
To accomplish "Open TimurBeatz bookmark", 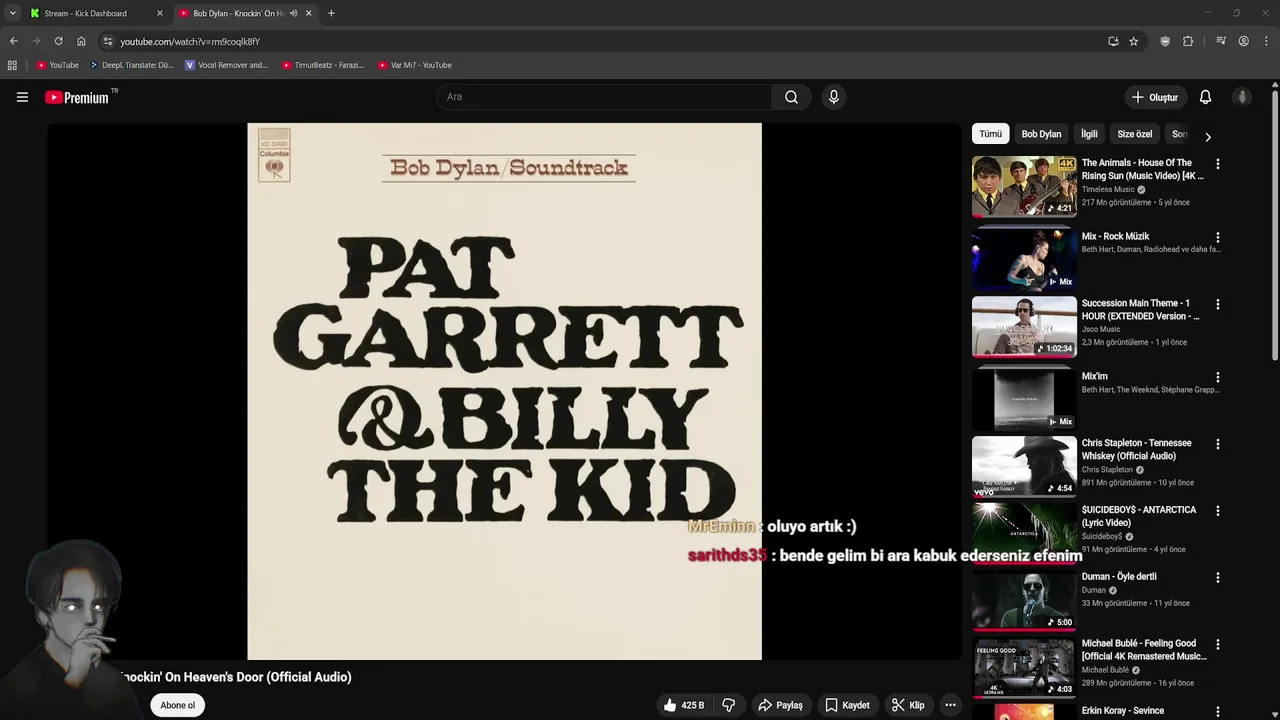I will [322, 65].
